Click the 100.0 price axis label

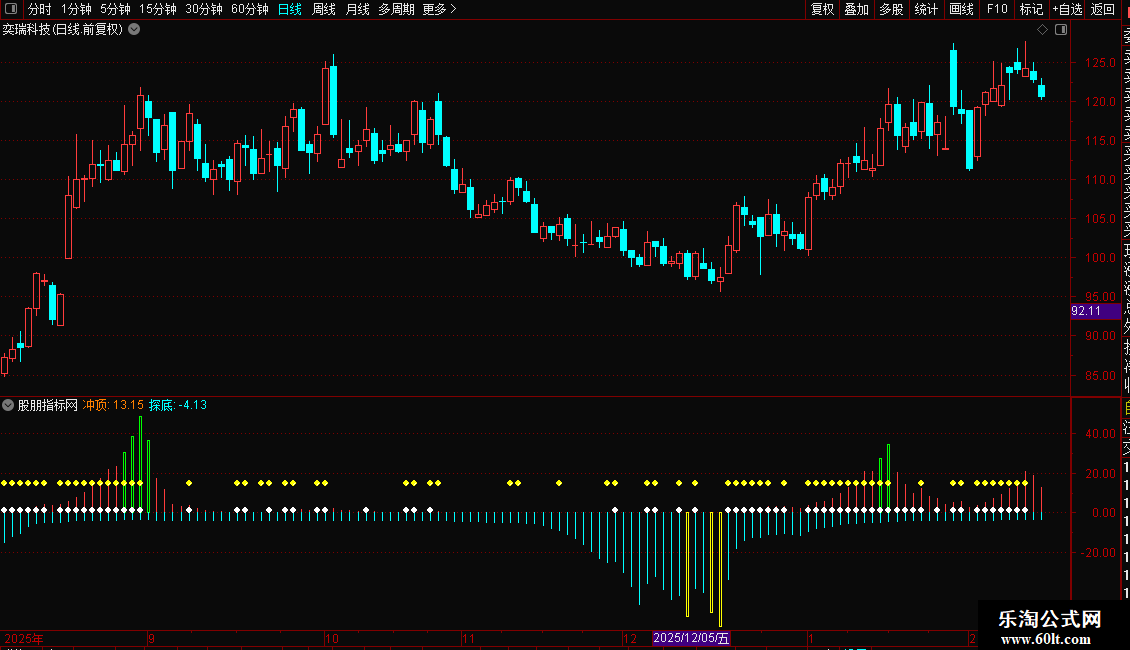coord(1100,257)
